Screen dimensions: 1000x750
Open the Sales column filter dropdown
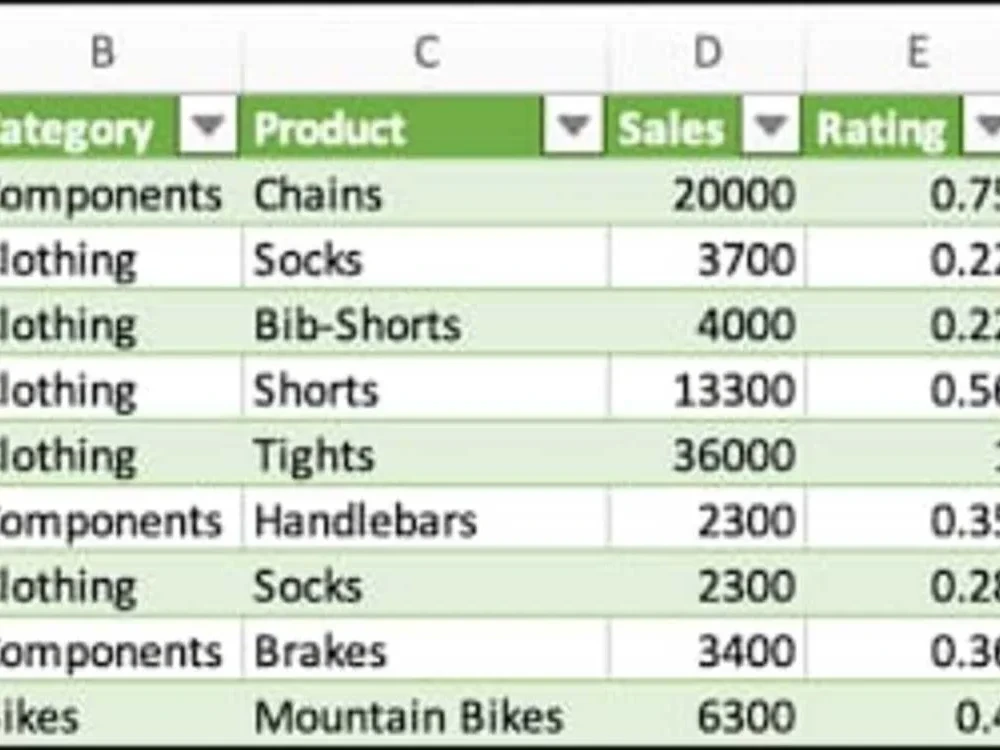[769, 127]
